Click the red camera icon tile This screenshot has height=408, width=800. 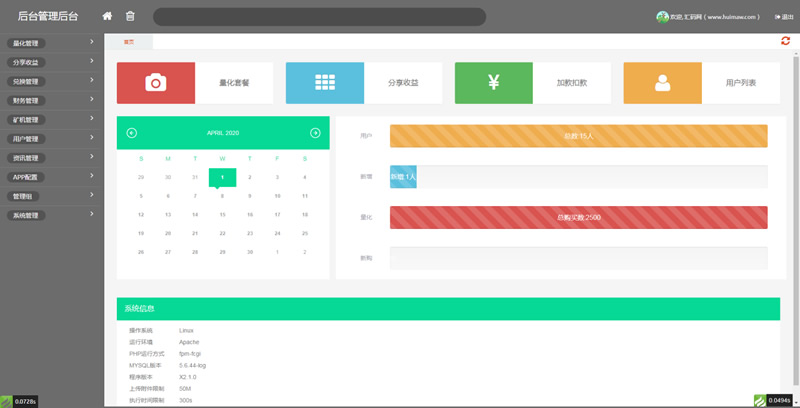click(x=155, y=83)
